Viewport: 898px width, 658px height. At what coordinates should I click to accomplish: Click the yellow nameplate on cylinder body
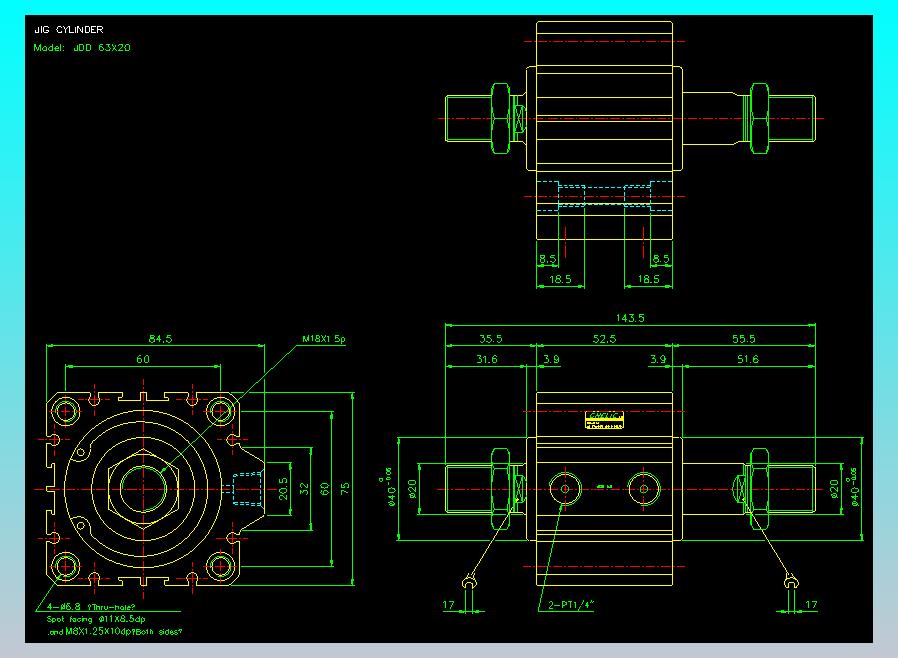point(604,420)
